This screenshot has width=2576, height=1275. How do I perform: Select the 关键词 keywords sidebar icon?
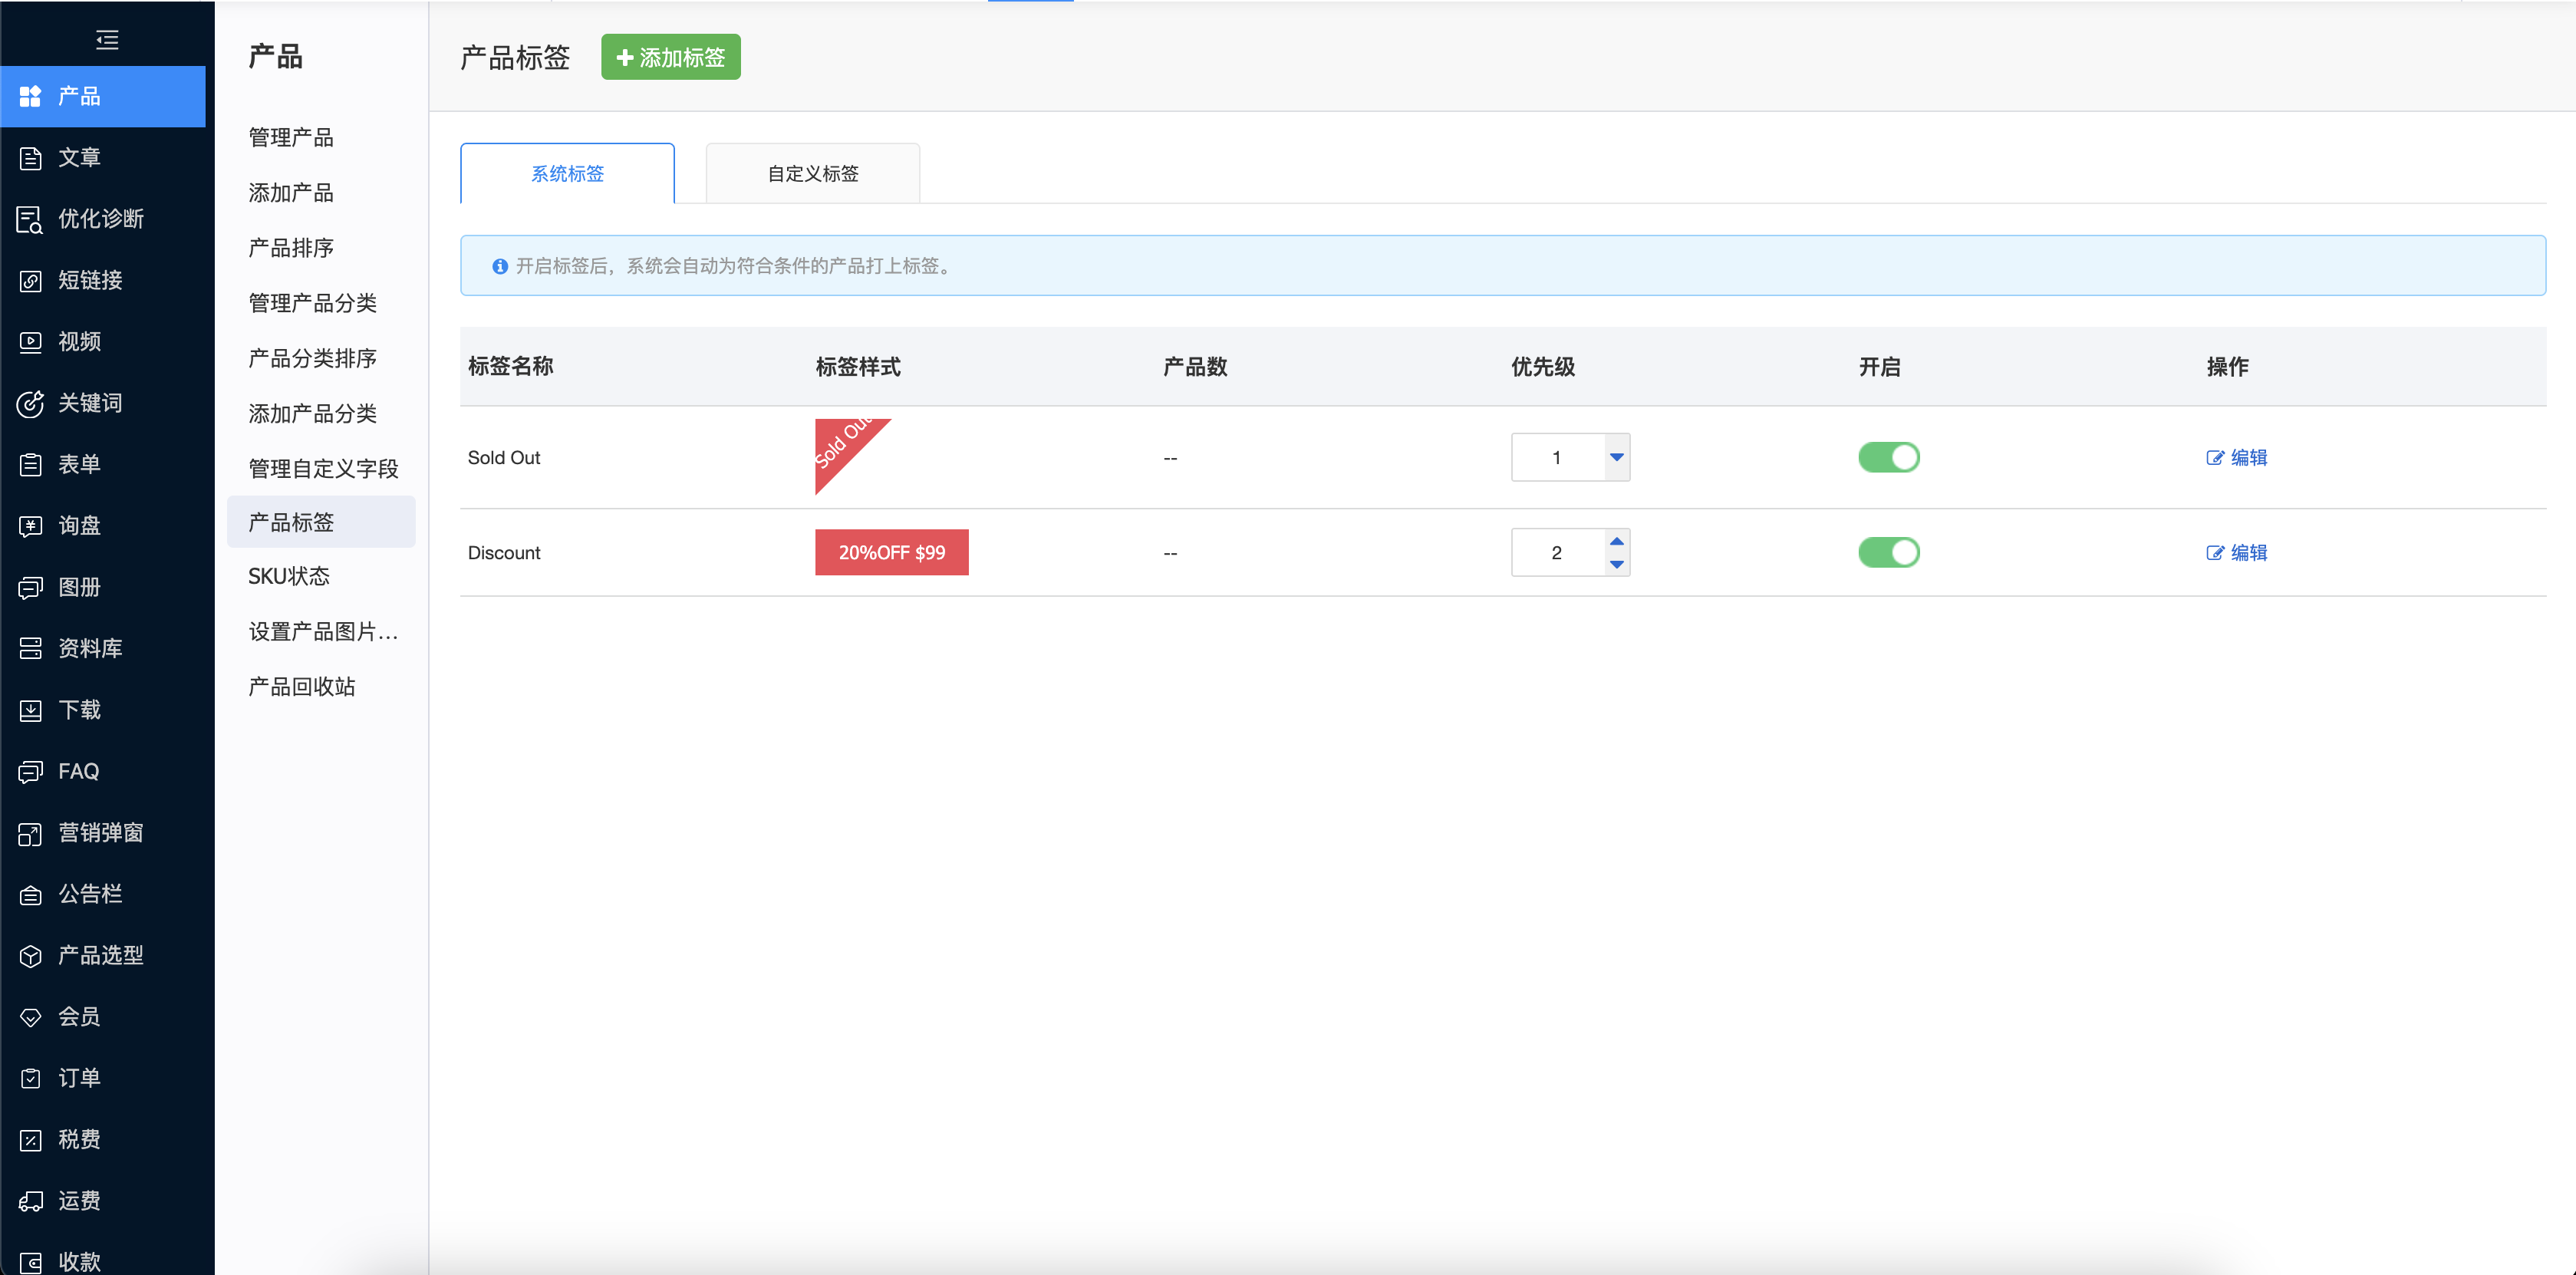coord(31,403)
